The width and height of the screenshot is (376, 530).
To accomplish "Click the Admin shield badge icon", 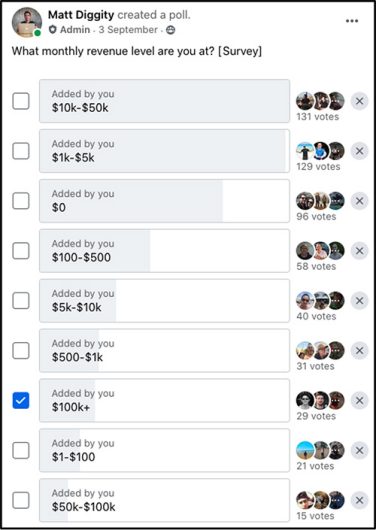I will coord(52,30).
